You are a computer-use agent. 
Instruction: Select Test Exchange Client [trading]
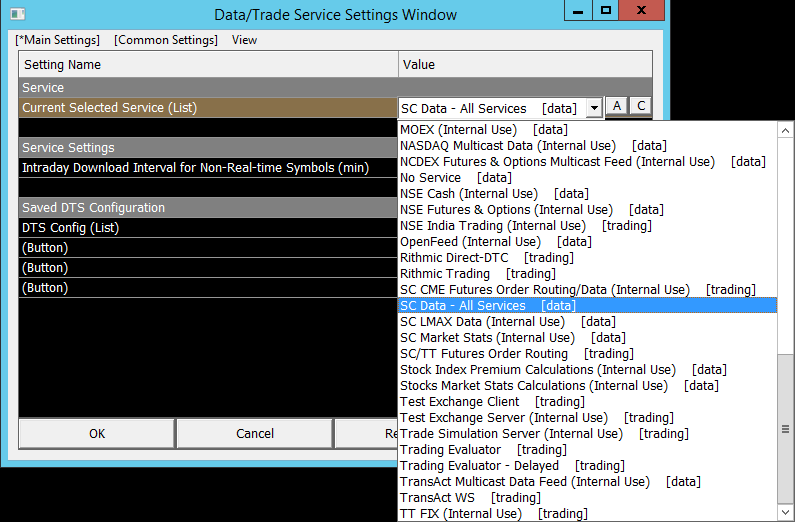(x=588, y=401)
